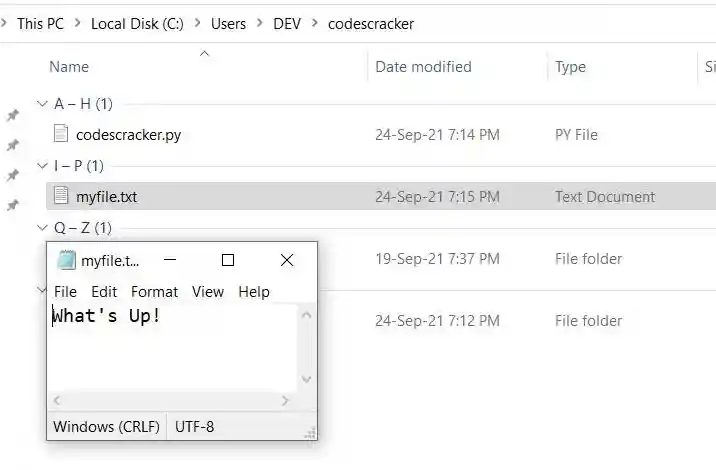Image resolution: width=716 pixels, height=470 pixels.
Task: Sort files by Type column header
Action: [571, 67]
